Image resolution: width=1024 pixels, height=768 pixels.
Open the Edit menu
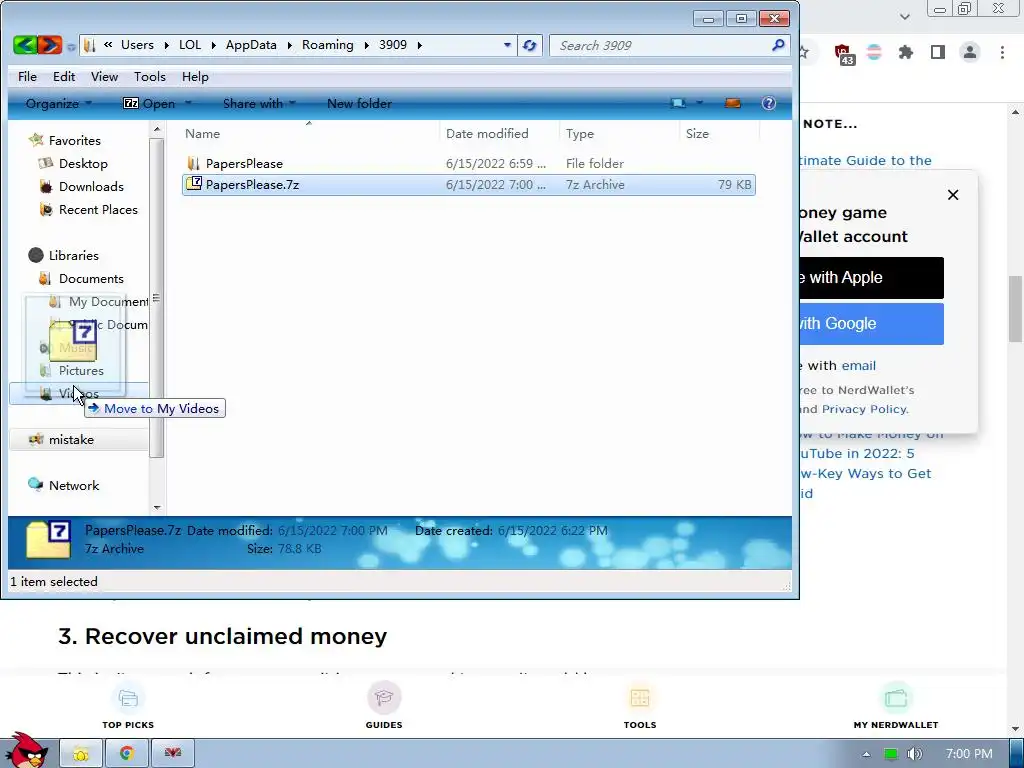point(64,76)
